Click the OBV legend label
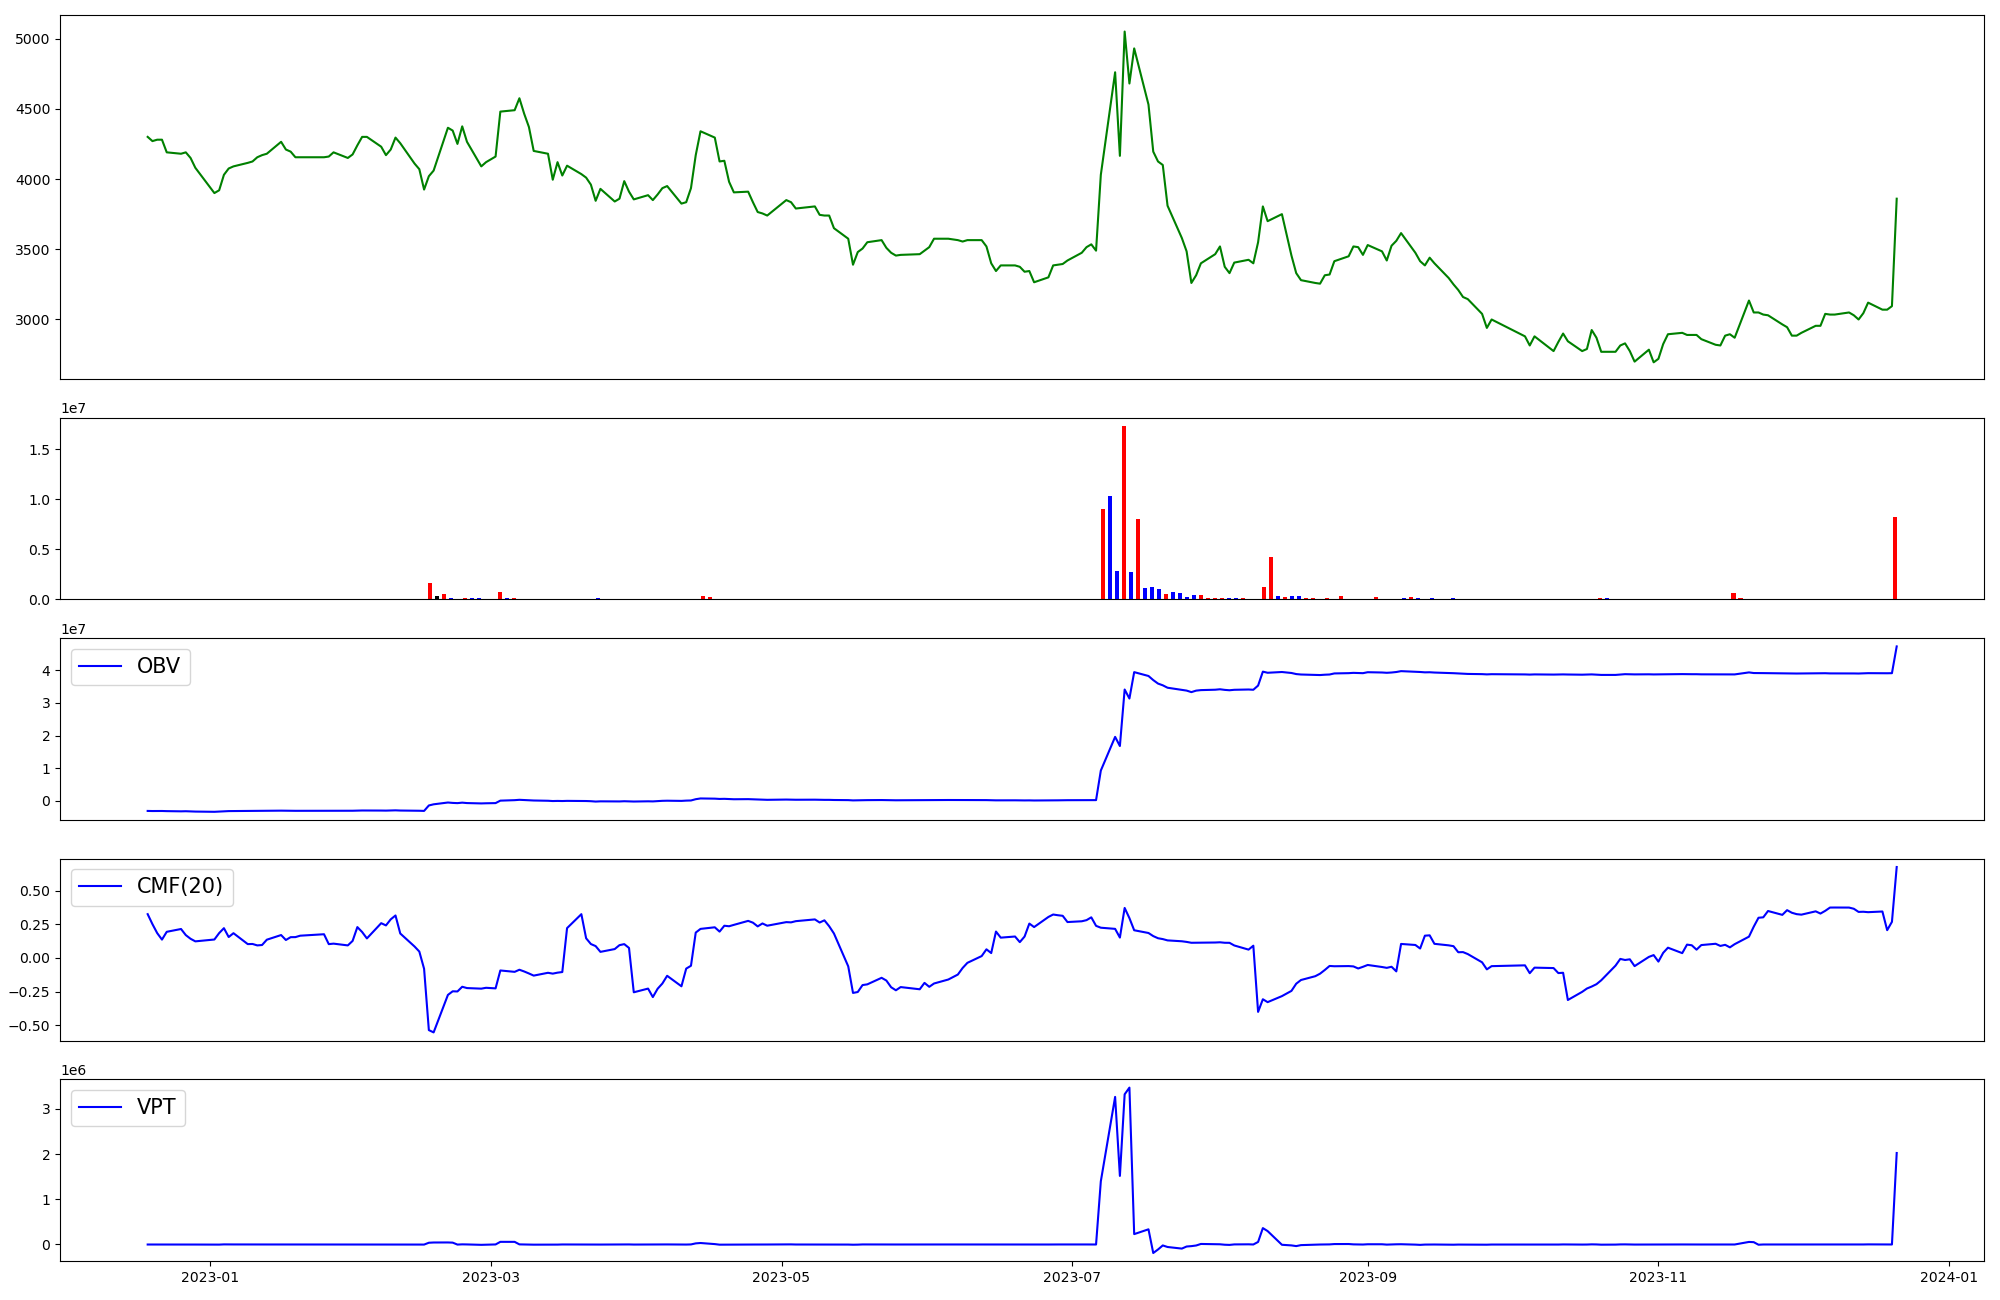Viewport: 2000px width, 1300px height. (158, 666)
